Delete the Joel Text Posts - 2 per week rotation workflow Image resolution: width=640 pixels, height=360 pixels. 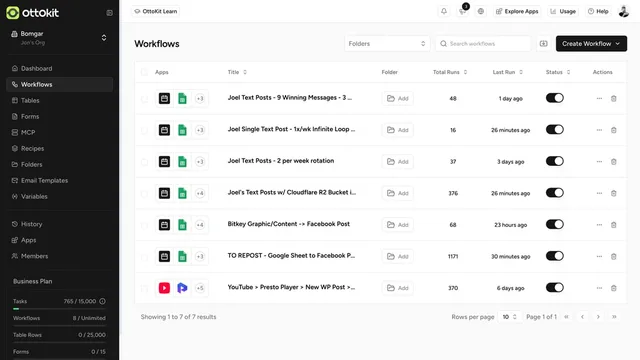(613, 162)
